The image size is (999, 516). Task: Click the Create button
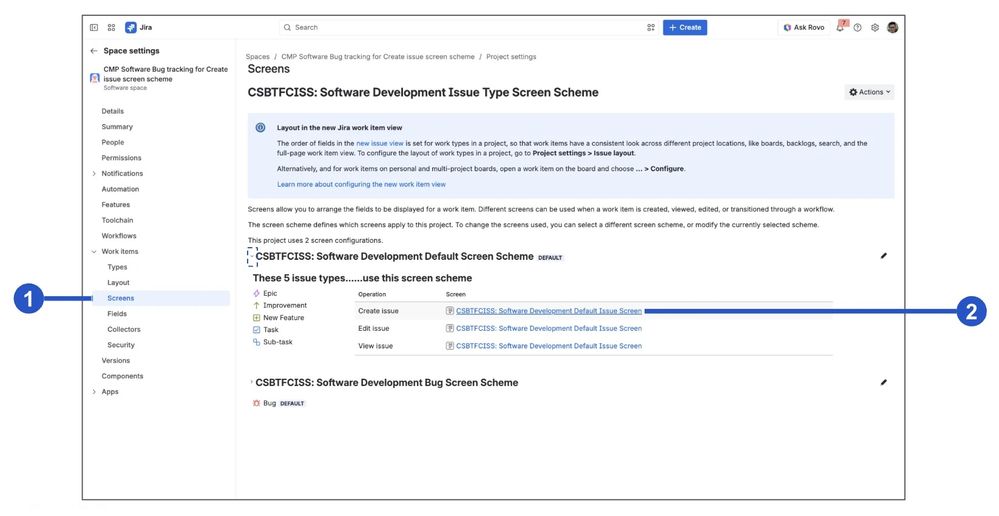click(x=685, y=27)
